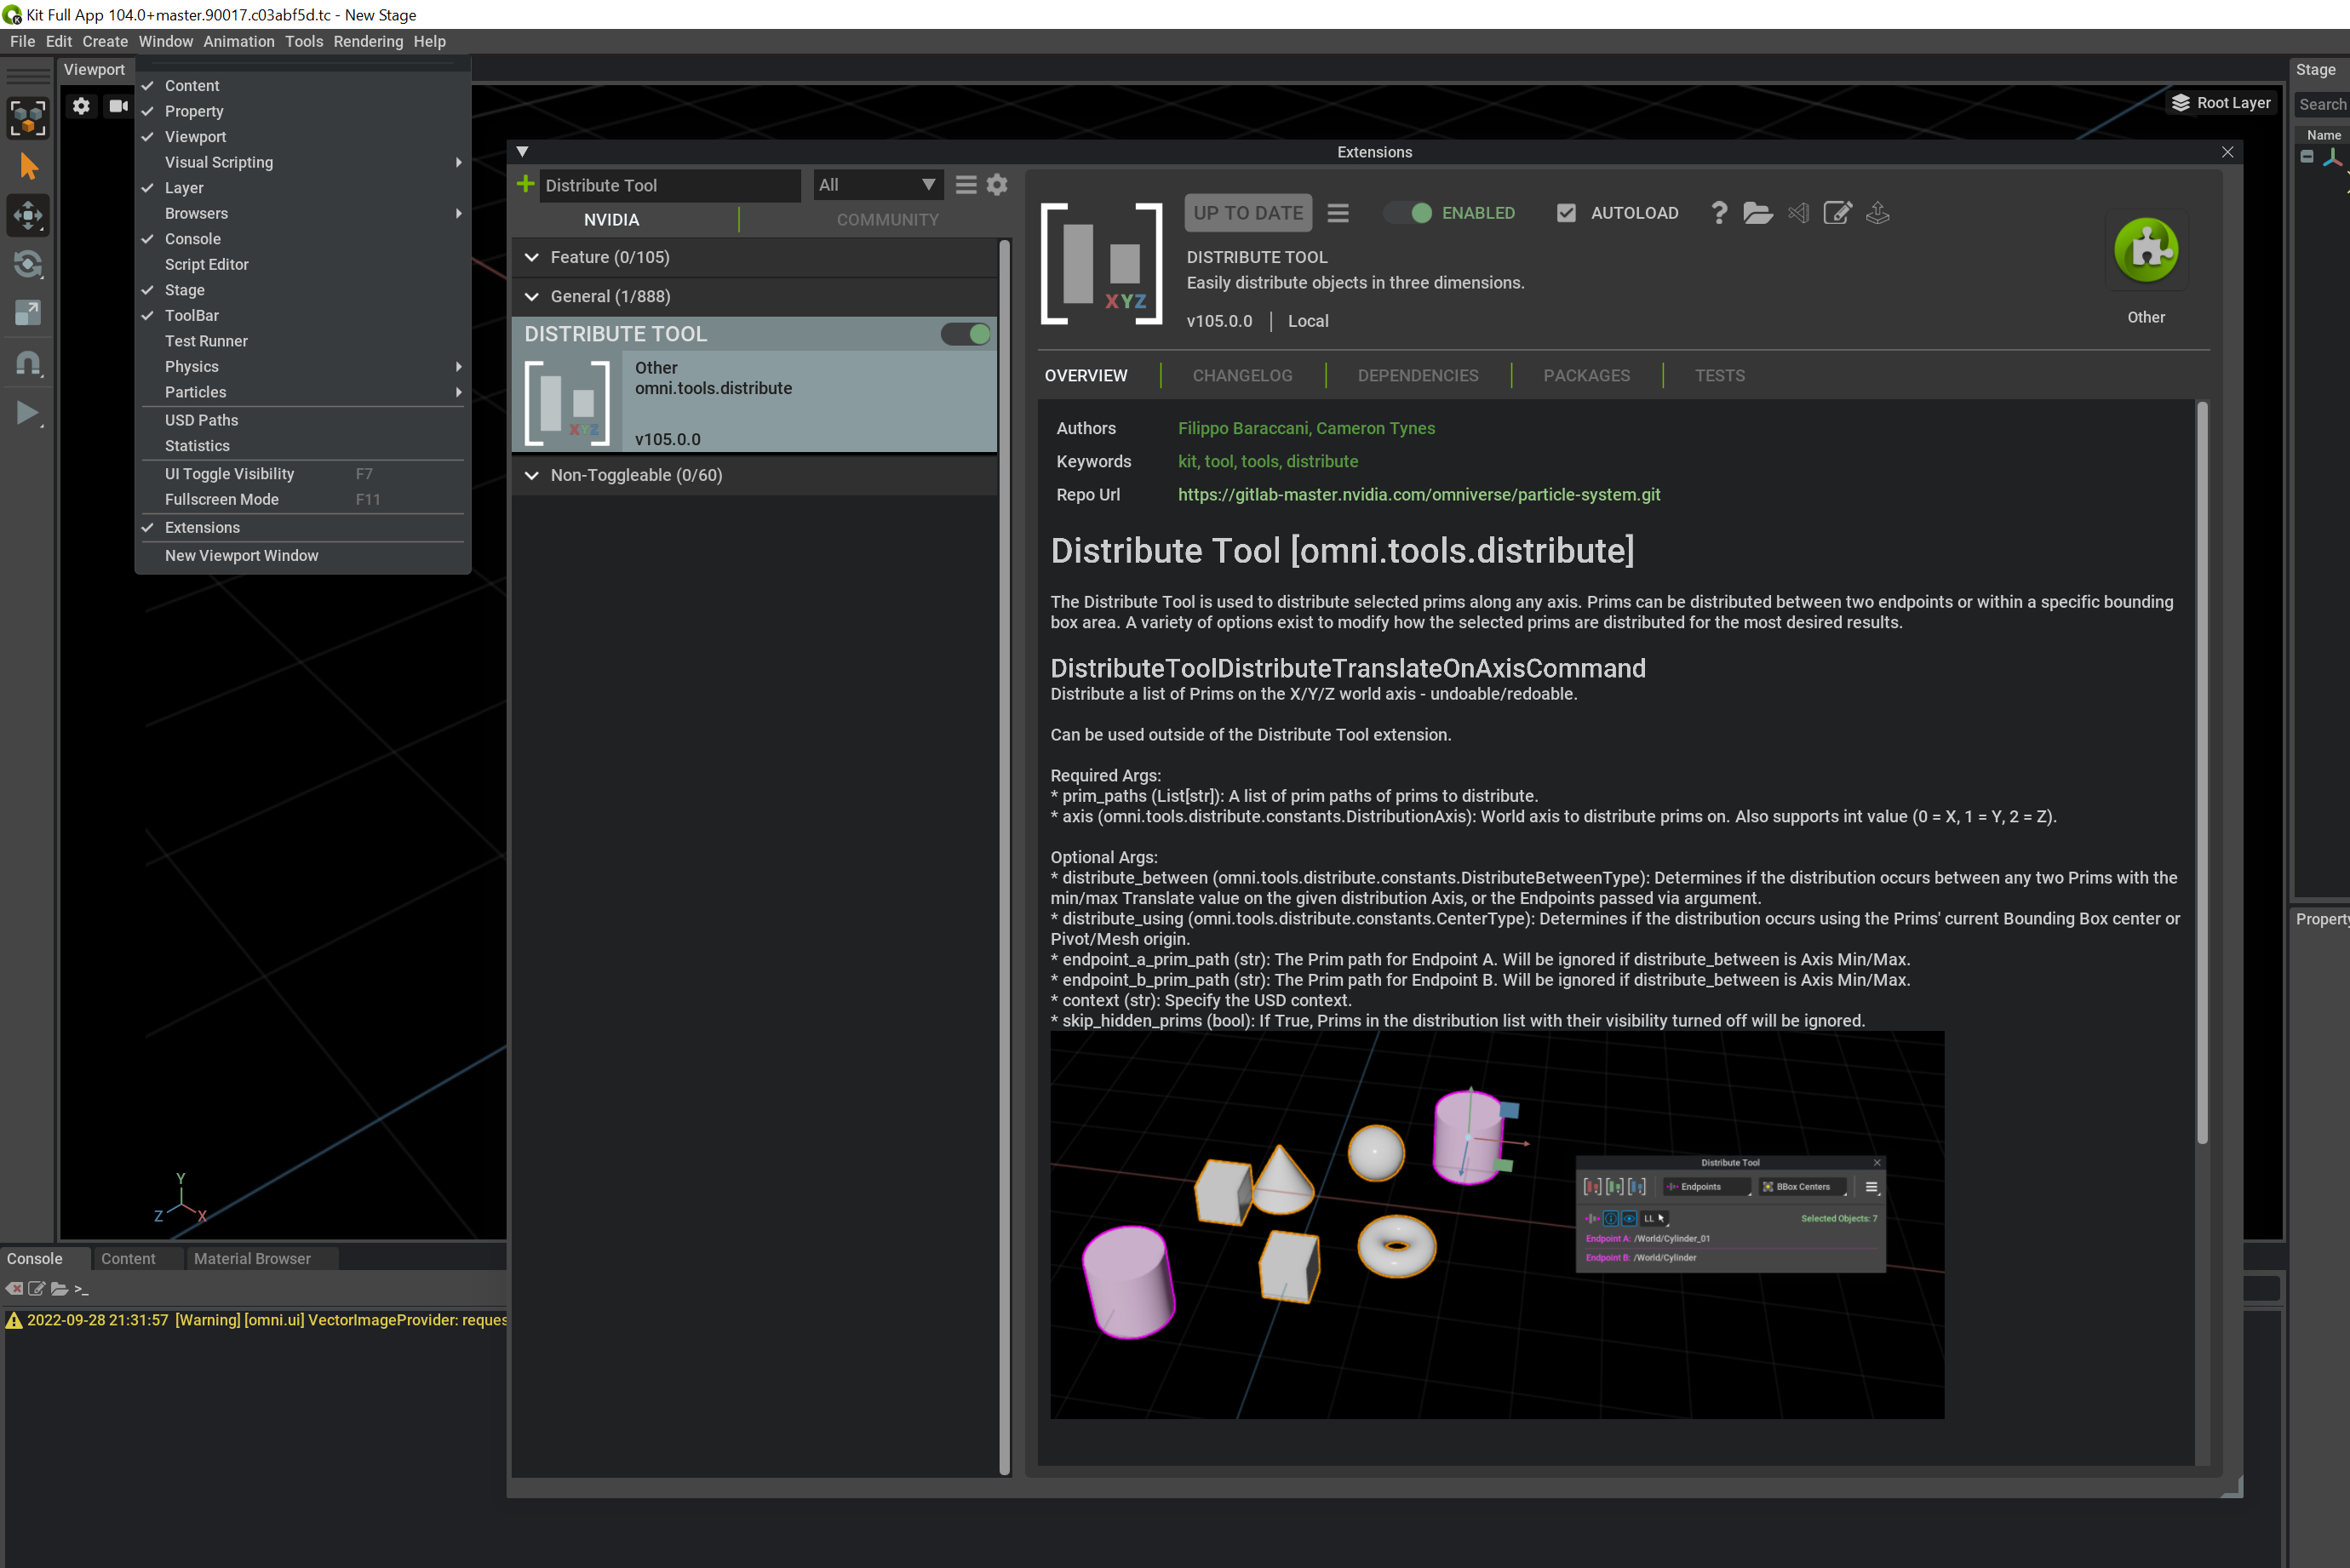Open the Material Browser tab

coord(252,1259)
